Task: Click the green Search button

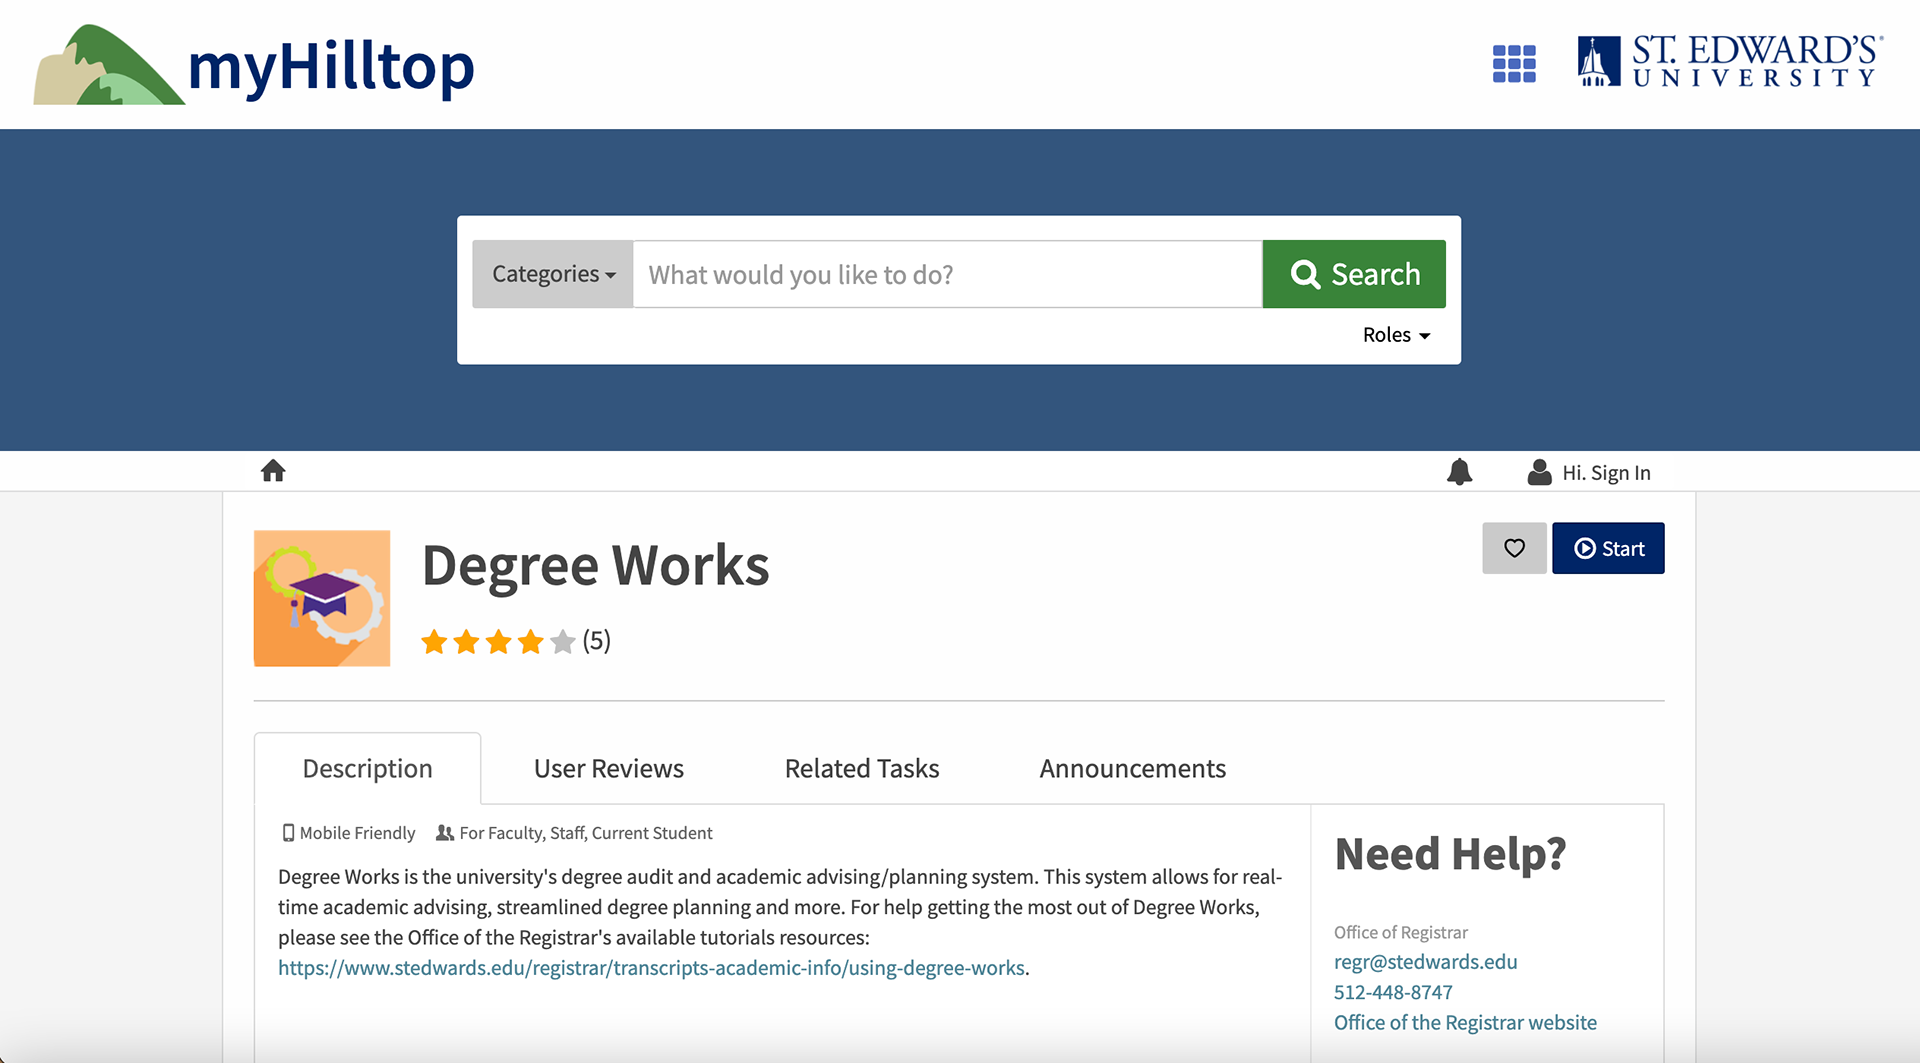Action: 1354,274
